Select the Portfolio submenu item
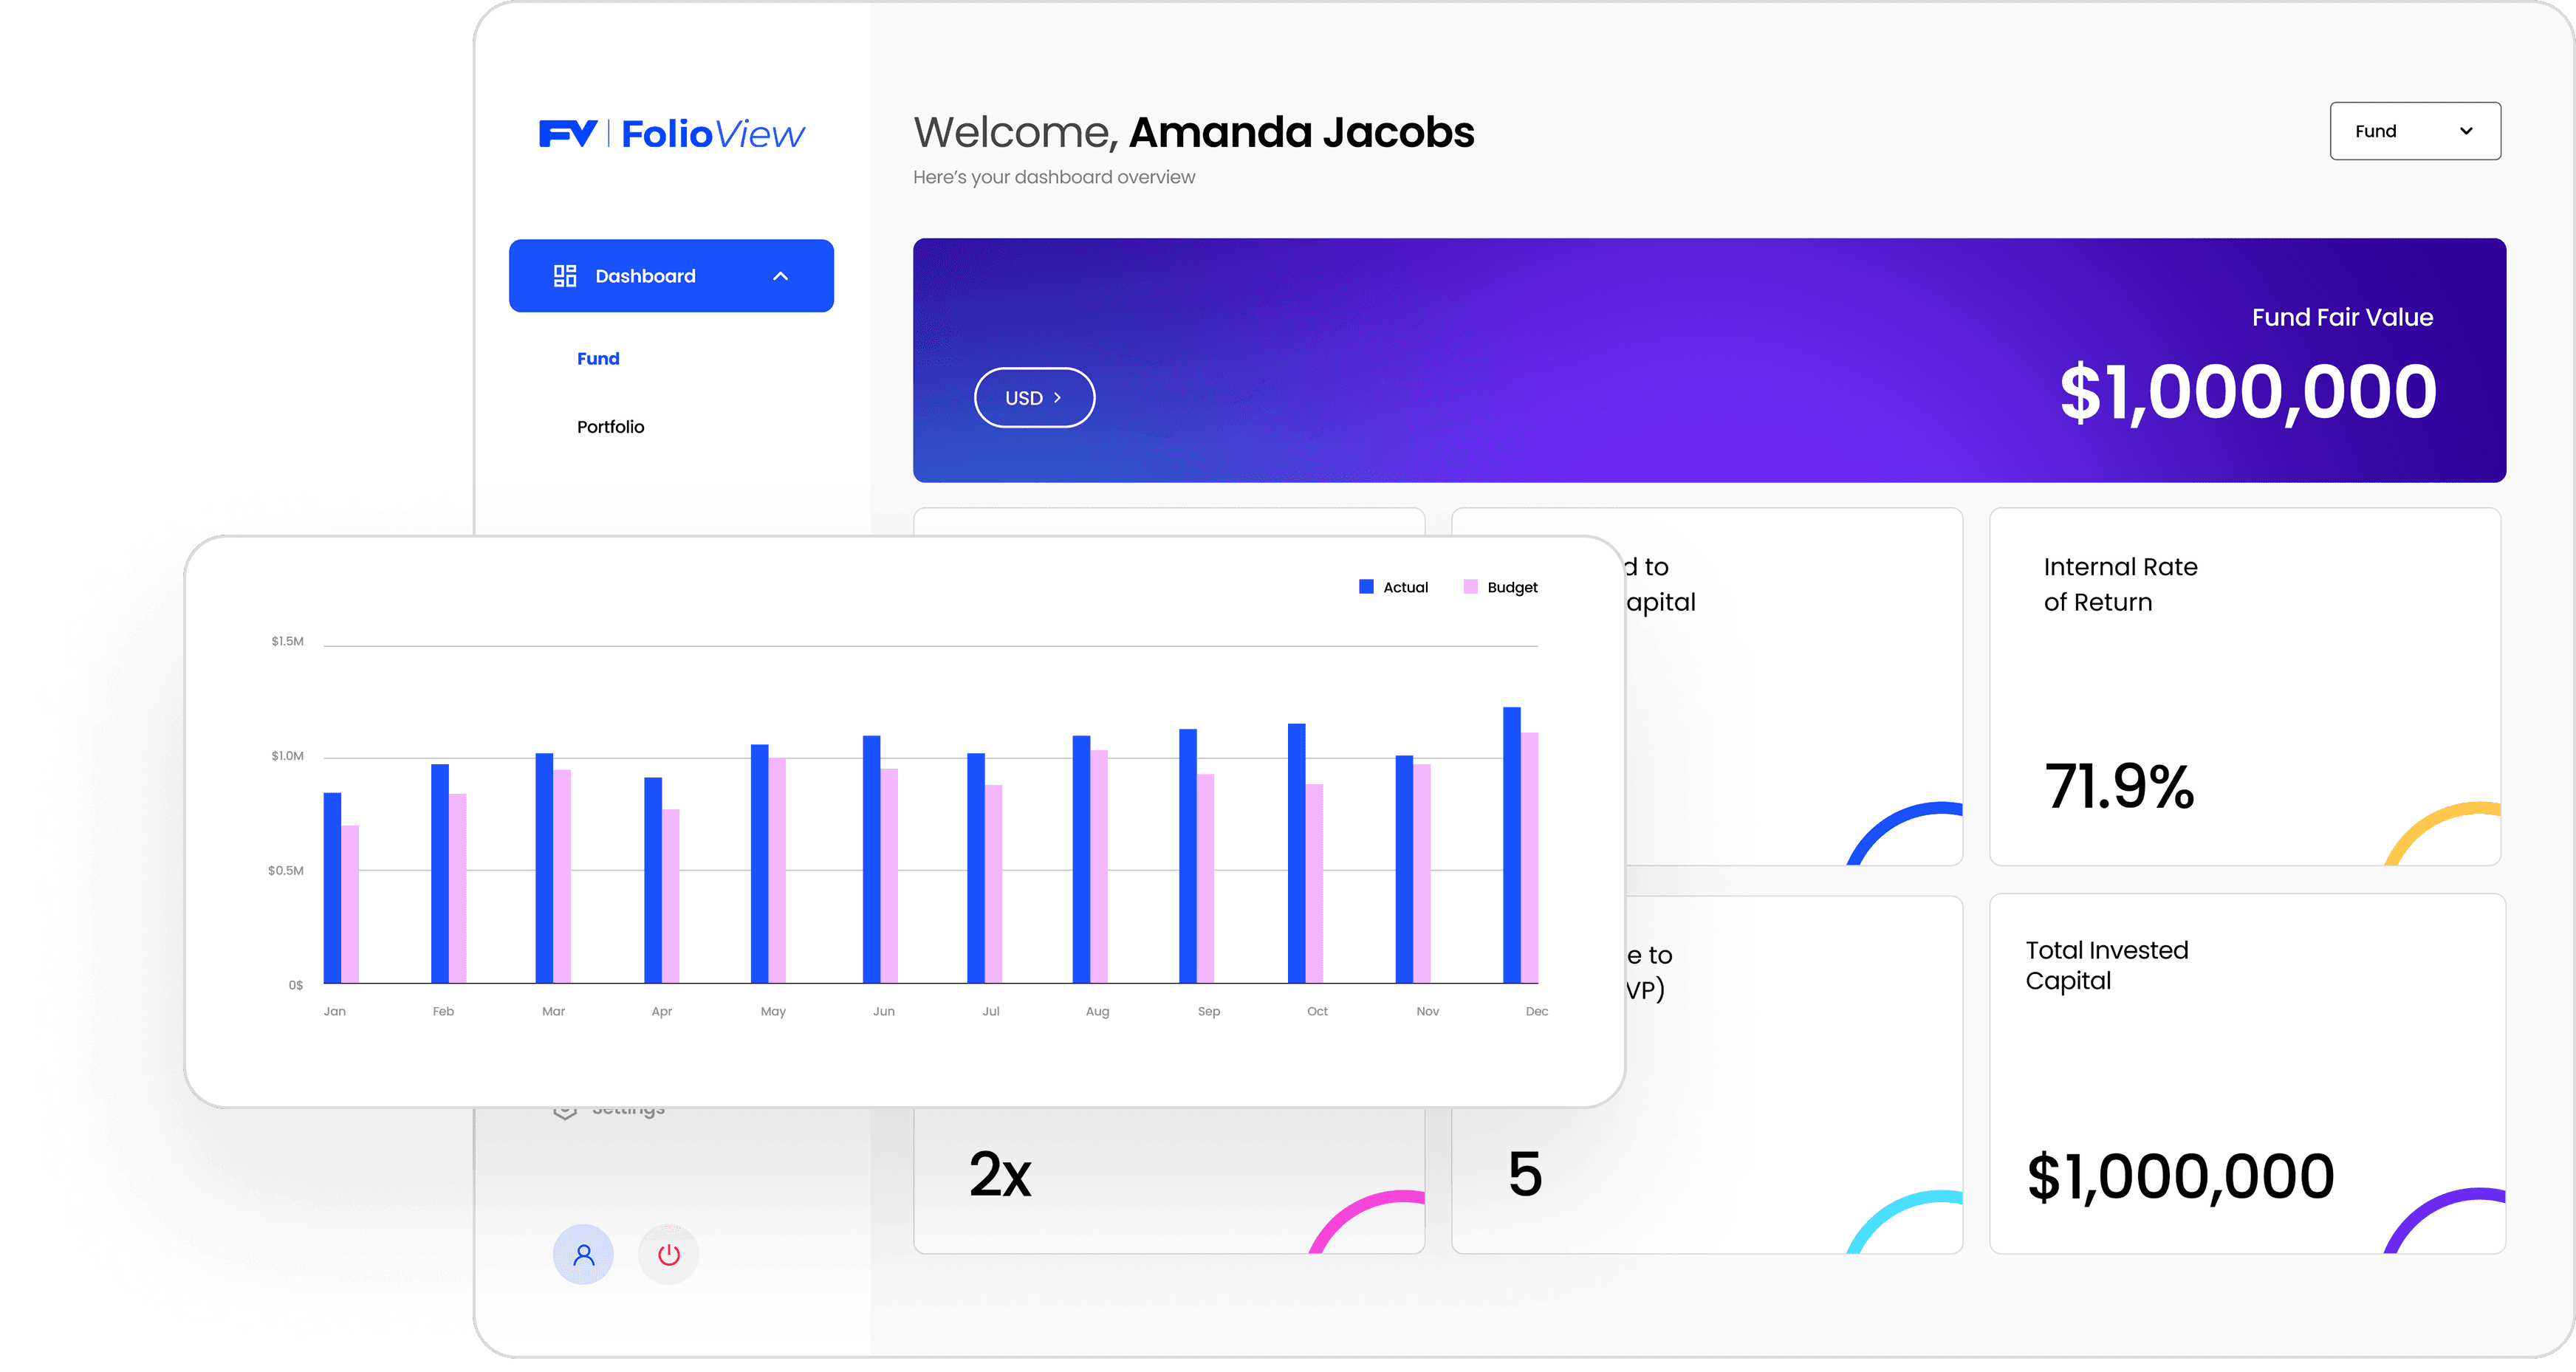This screenshot has width=2576, height=1372. (610, 427)
